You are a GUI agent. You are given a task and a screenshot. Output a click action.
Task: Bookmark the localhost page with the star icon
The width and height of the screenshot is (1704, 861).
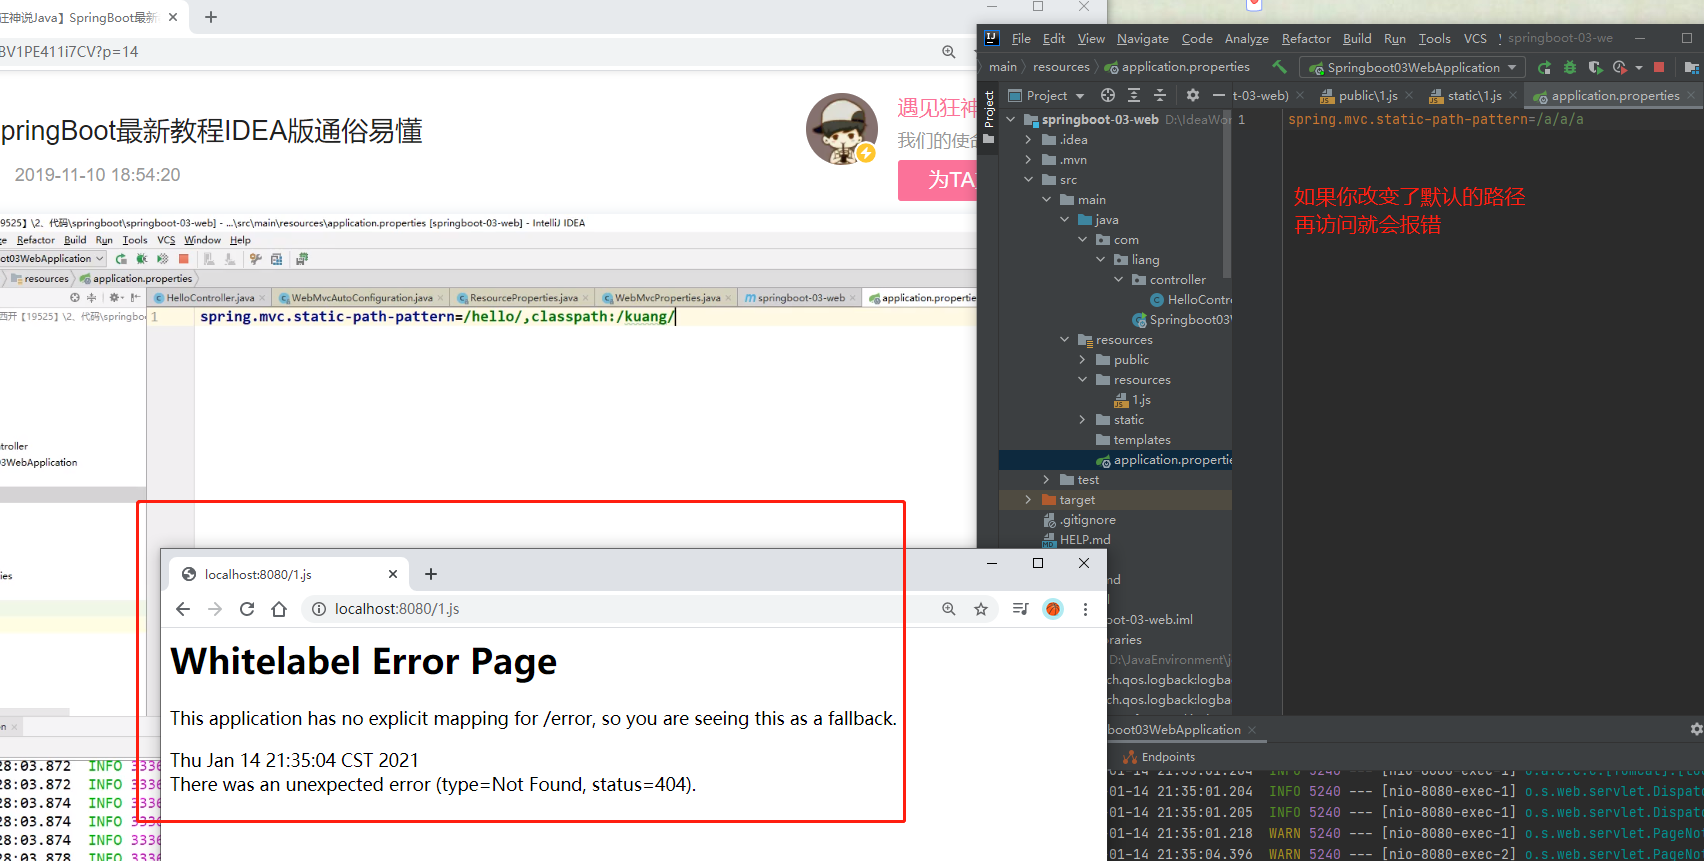coord(981,609)
